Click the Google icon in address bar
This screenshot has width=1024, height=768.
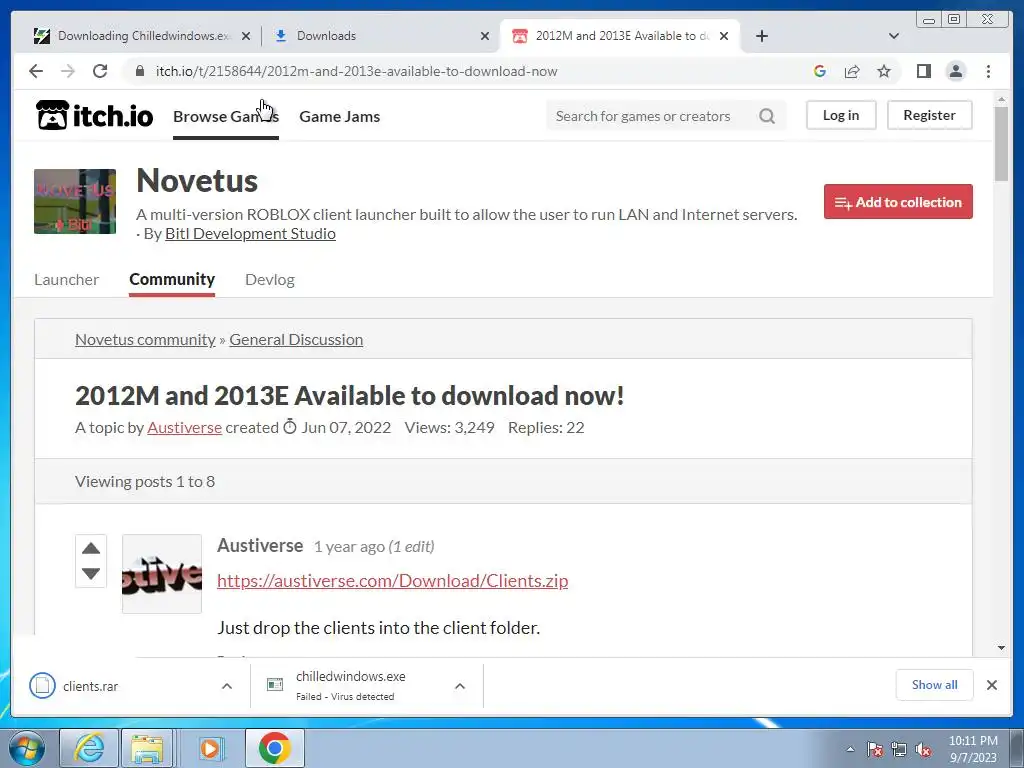click(820, 71)
